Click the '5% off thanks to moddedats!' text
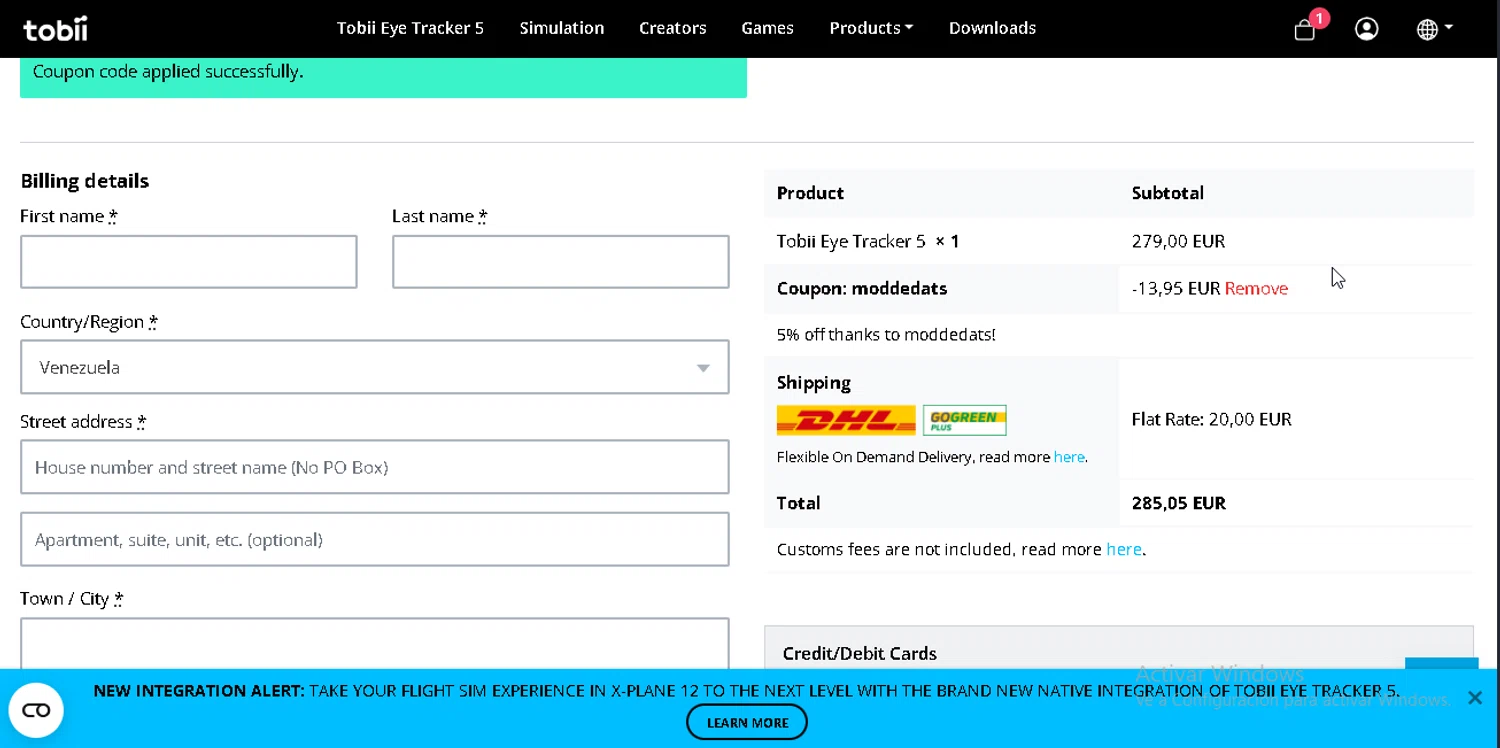Image resolution: width=1500 pixels, height=748 pixels. (886, 335)
